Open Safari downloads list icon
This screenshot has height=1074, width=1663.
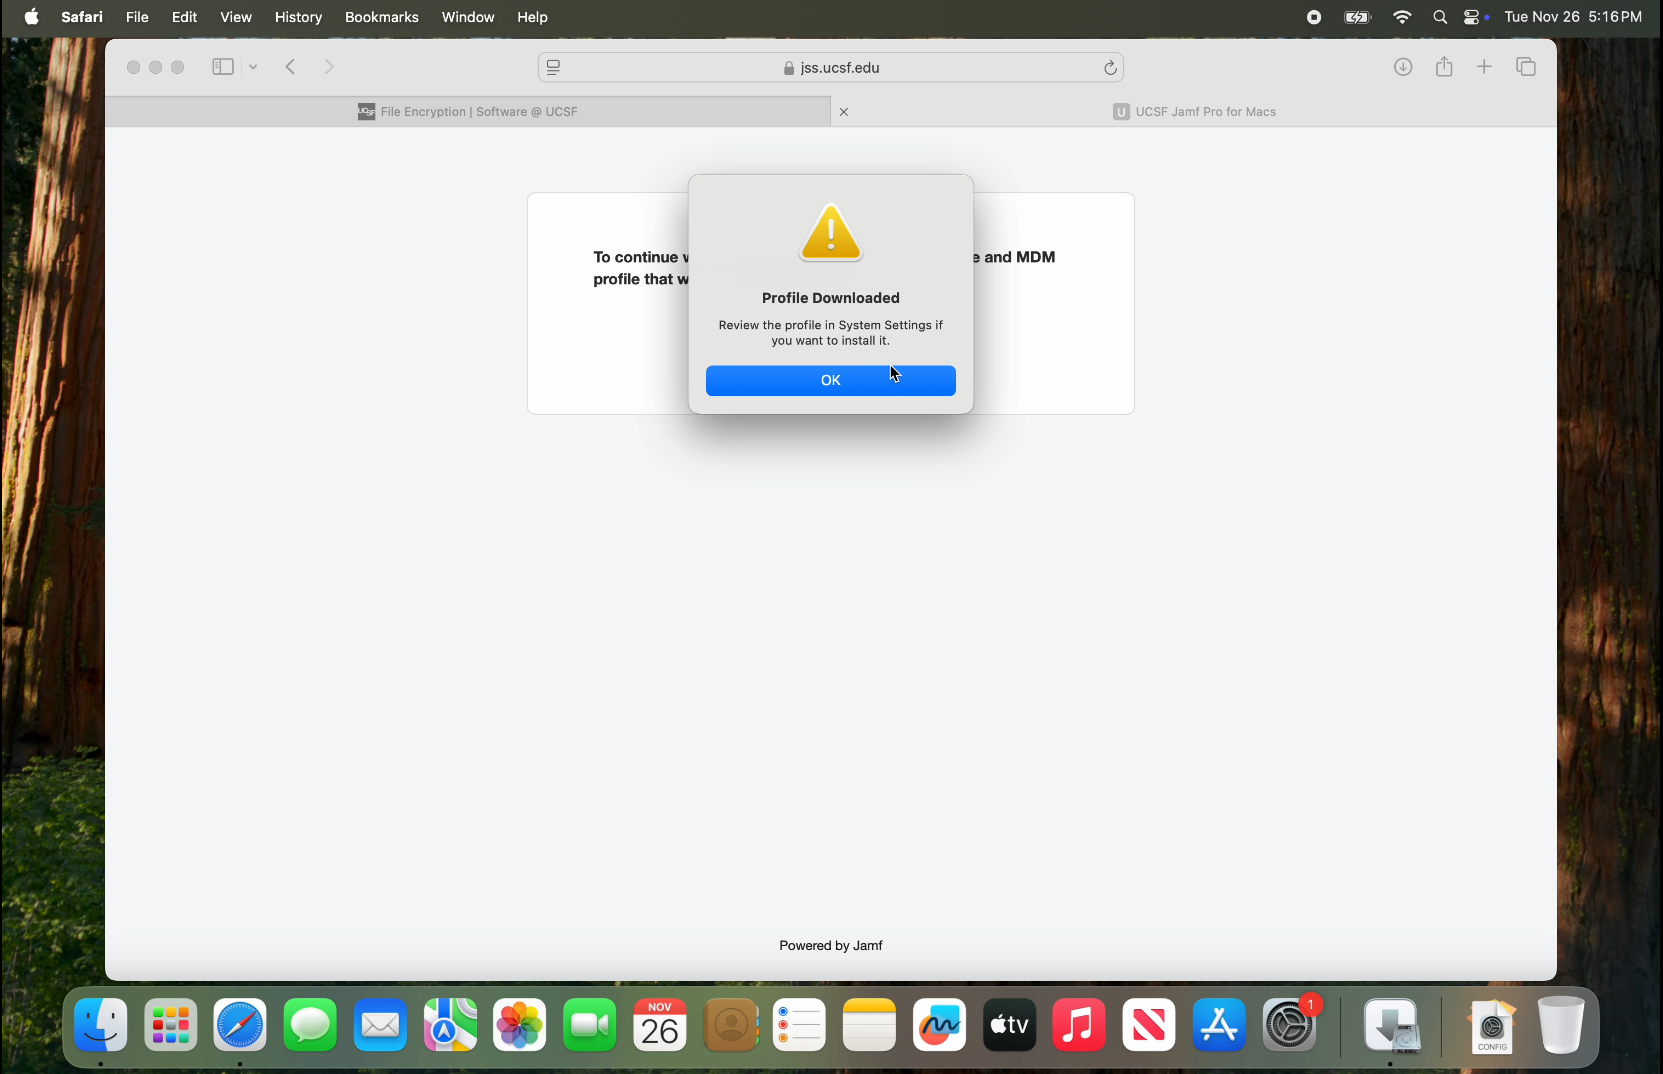(x=1403, y=67)
